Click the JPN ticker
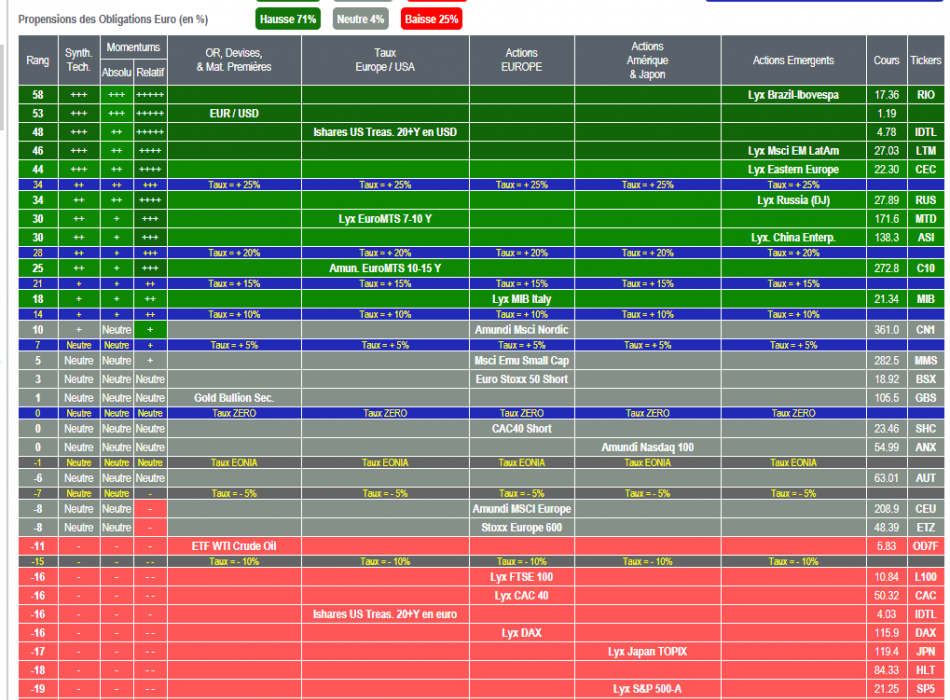 [926, 652]
